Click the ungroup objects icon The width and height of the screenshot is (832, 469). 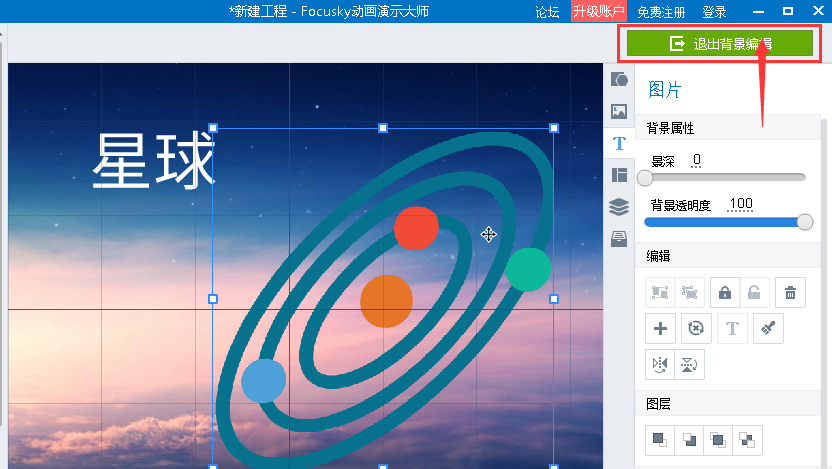pyautogui.click(x=689, y=292)
